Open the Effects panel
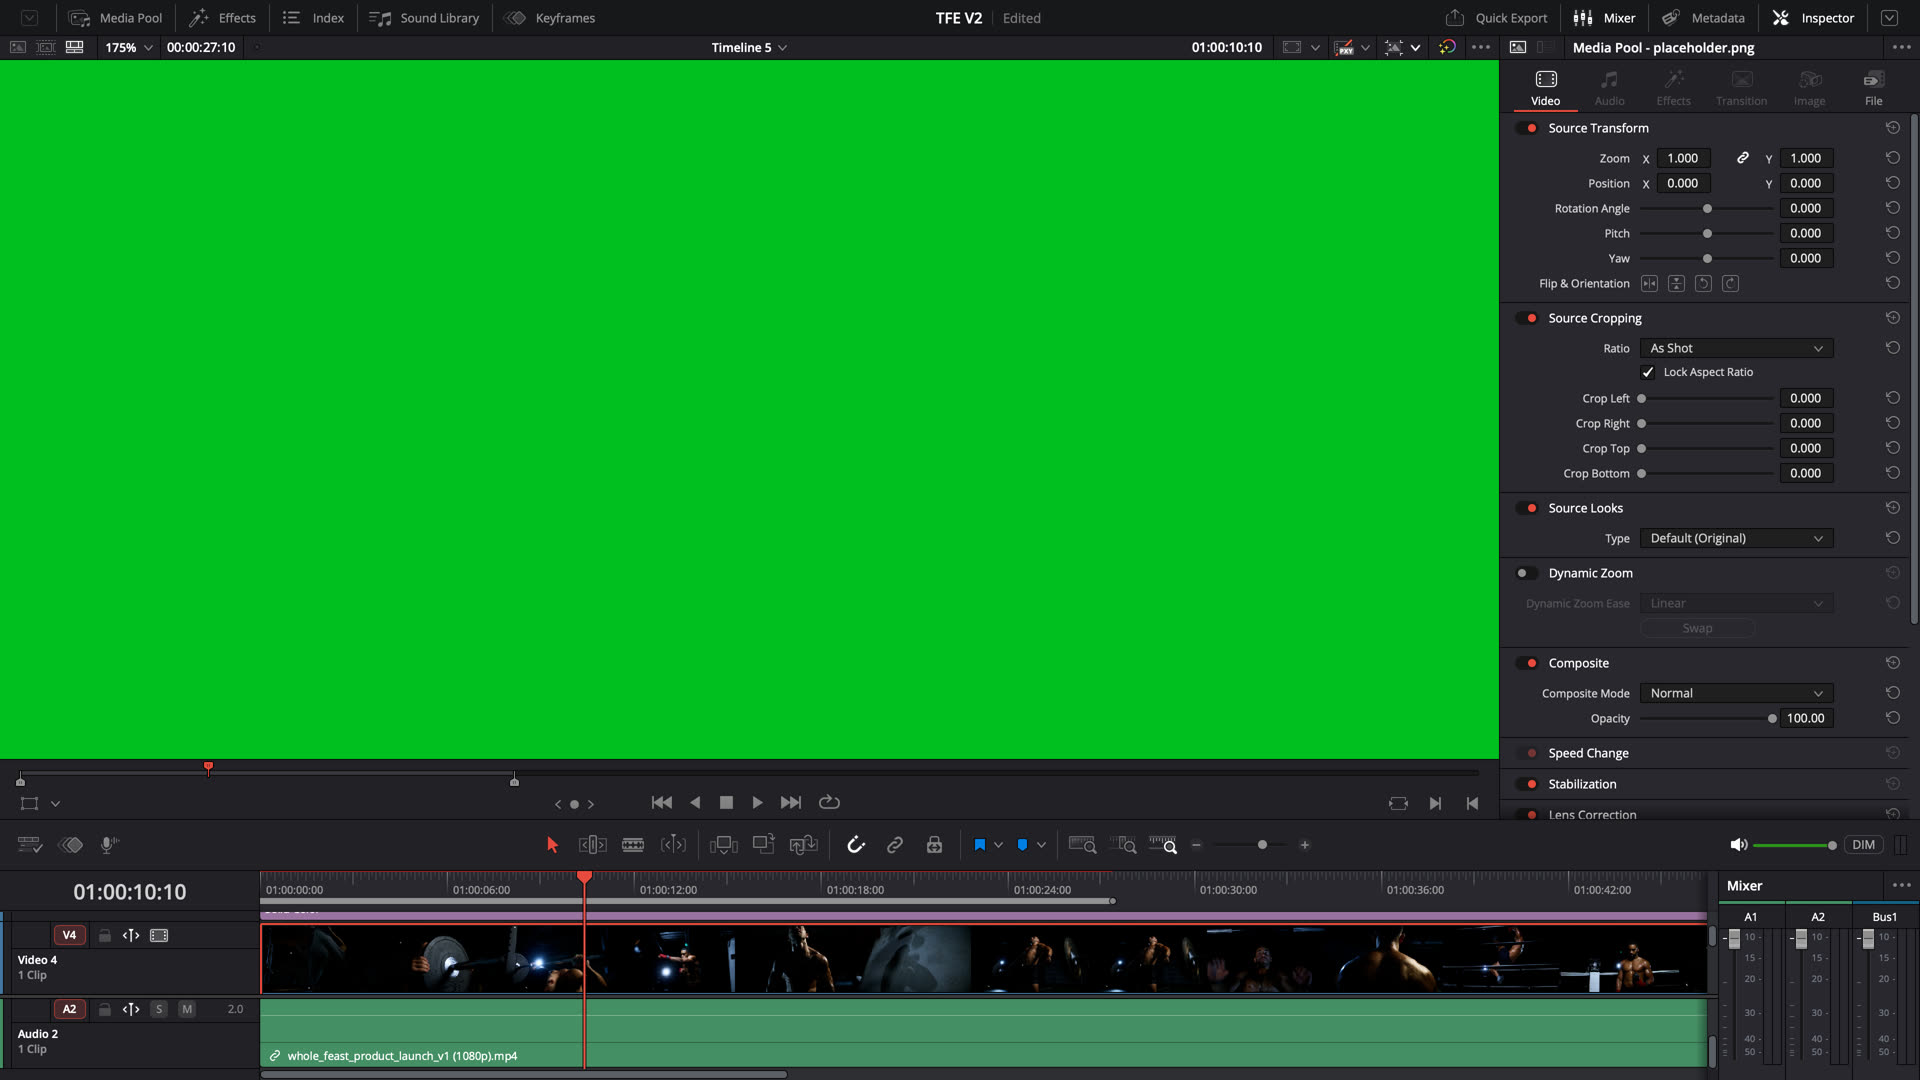This screenshot has height=1080, width=1920. point(223,18)
